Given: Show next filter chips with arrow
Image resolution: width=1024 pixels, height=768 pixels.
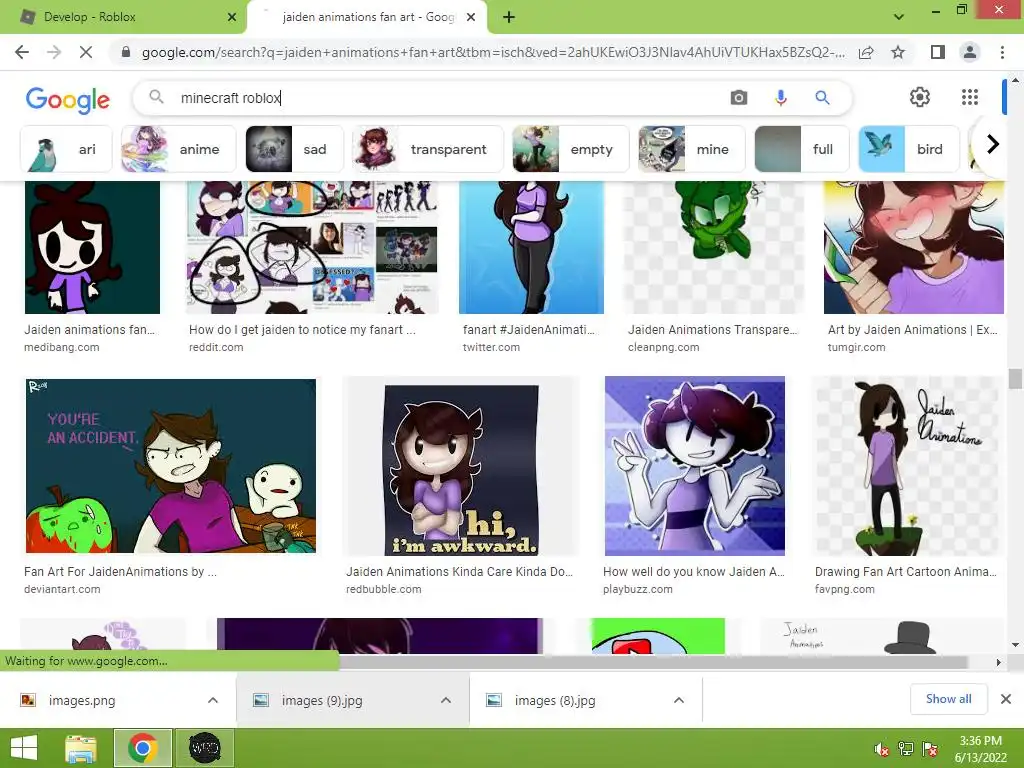Looking at the screenshot, I should coord(993,144).
